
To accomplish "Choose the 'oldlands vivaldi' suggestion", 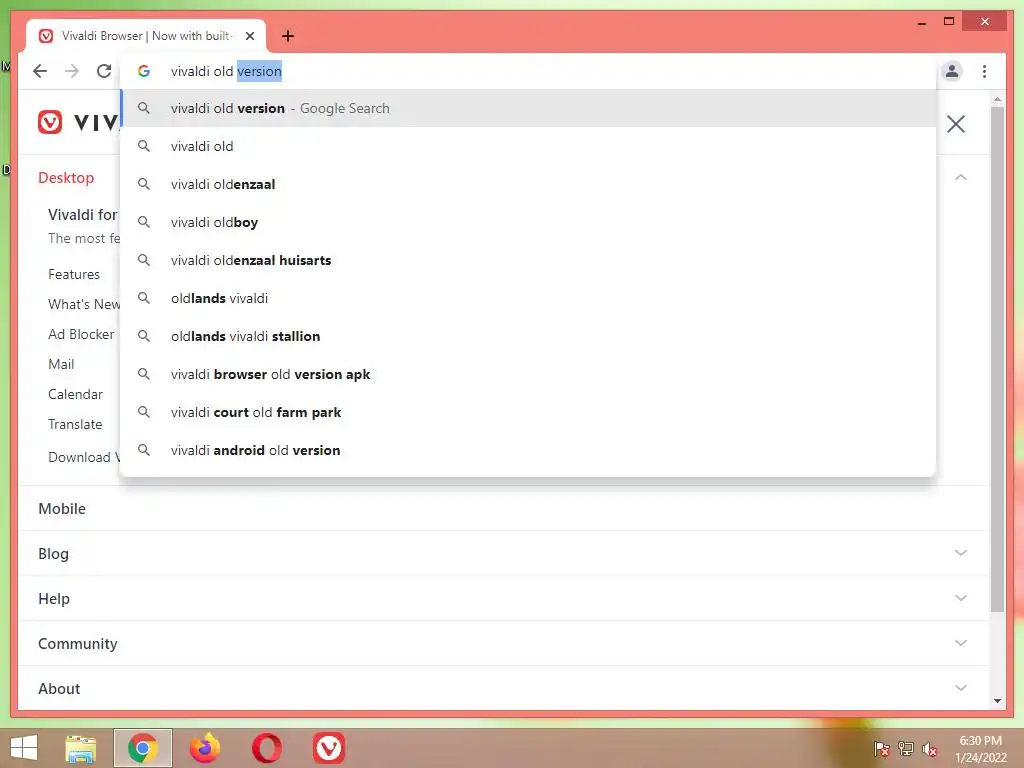I will point(528,298).
